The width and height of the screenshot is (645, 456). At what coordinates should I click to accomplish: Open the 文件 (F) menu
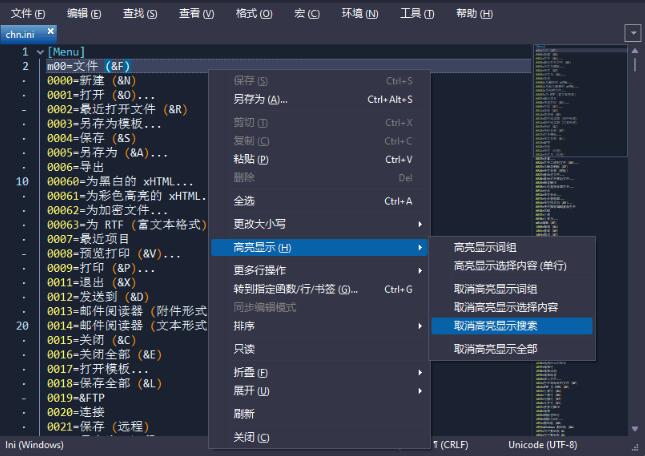click(28, 13)
